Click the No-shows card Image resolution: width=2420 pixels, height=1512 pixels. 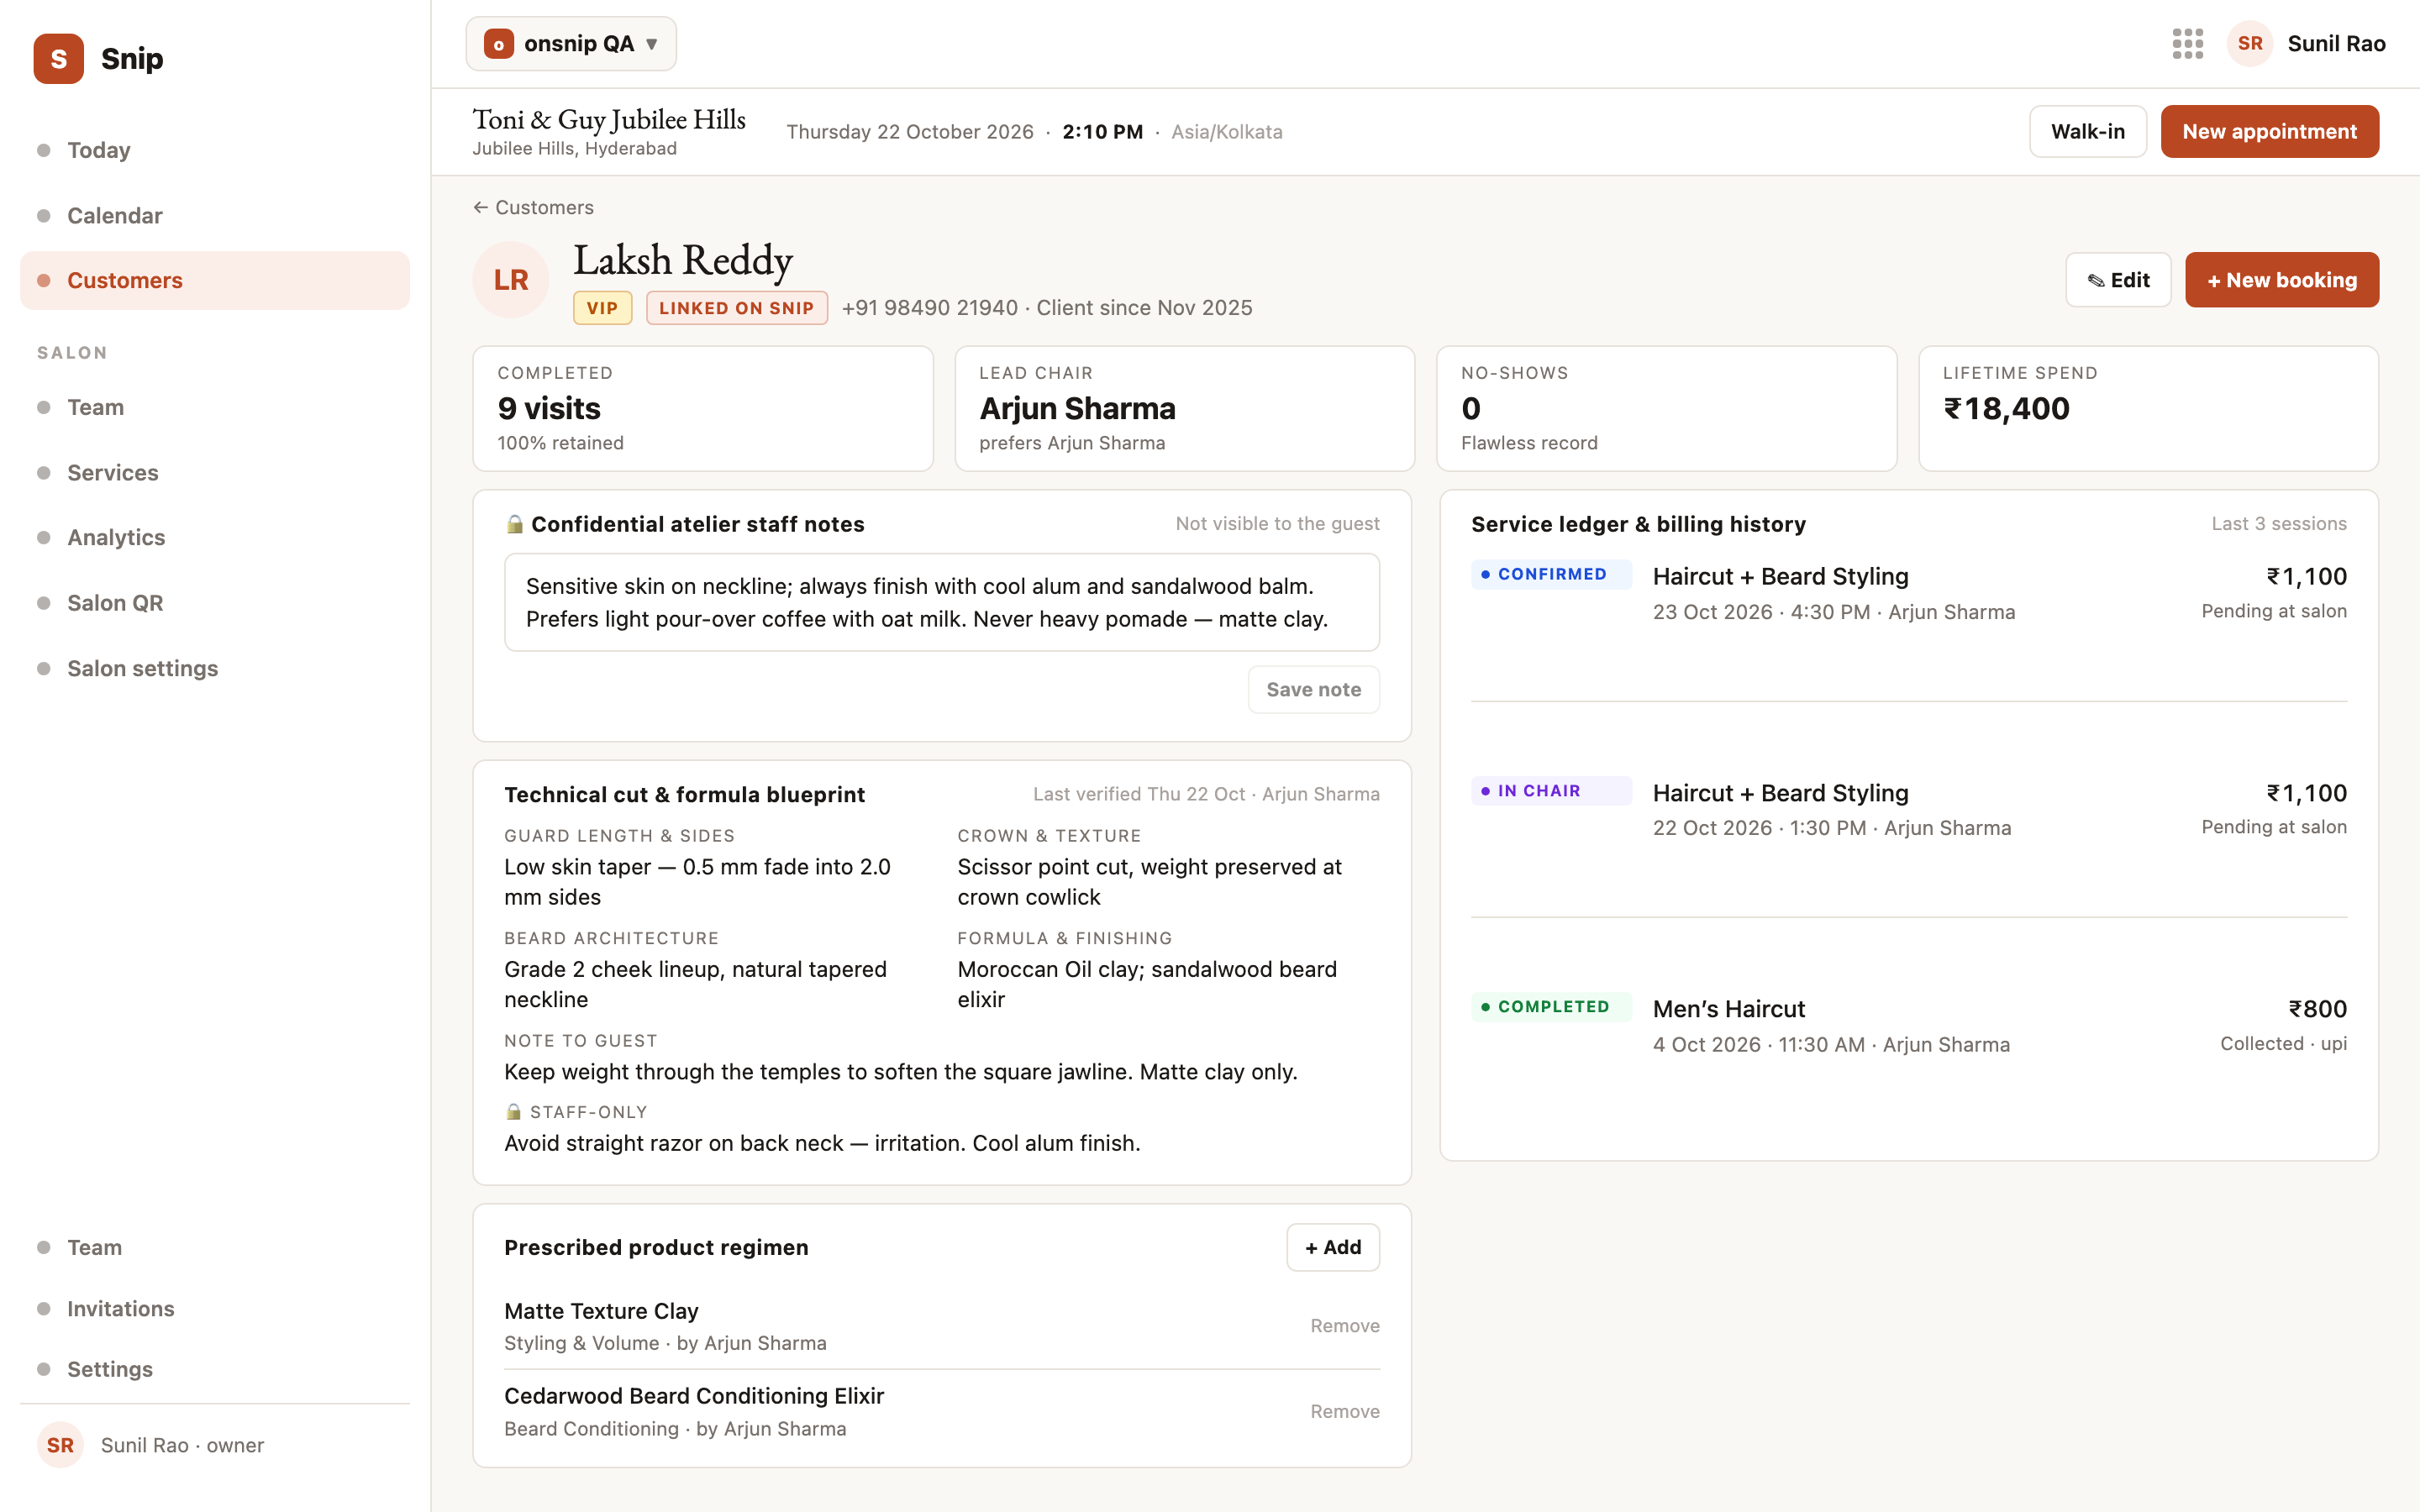1666,408
